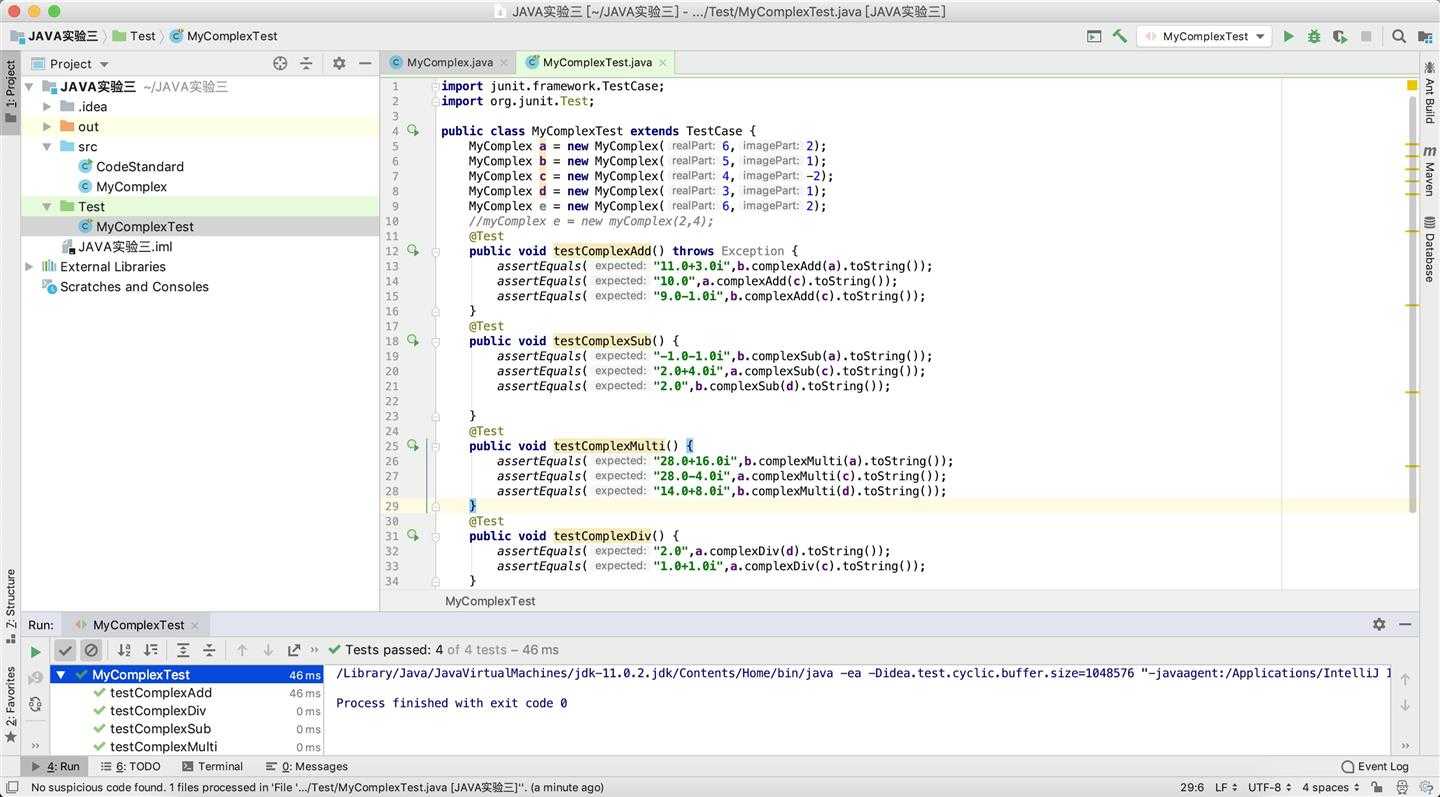Click run gutter icon beside testComplexMulti
This screenshot has width=1440, height=797.
pos(412,446)
